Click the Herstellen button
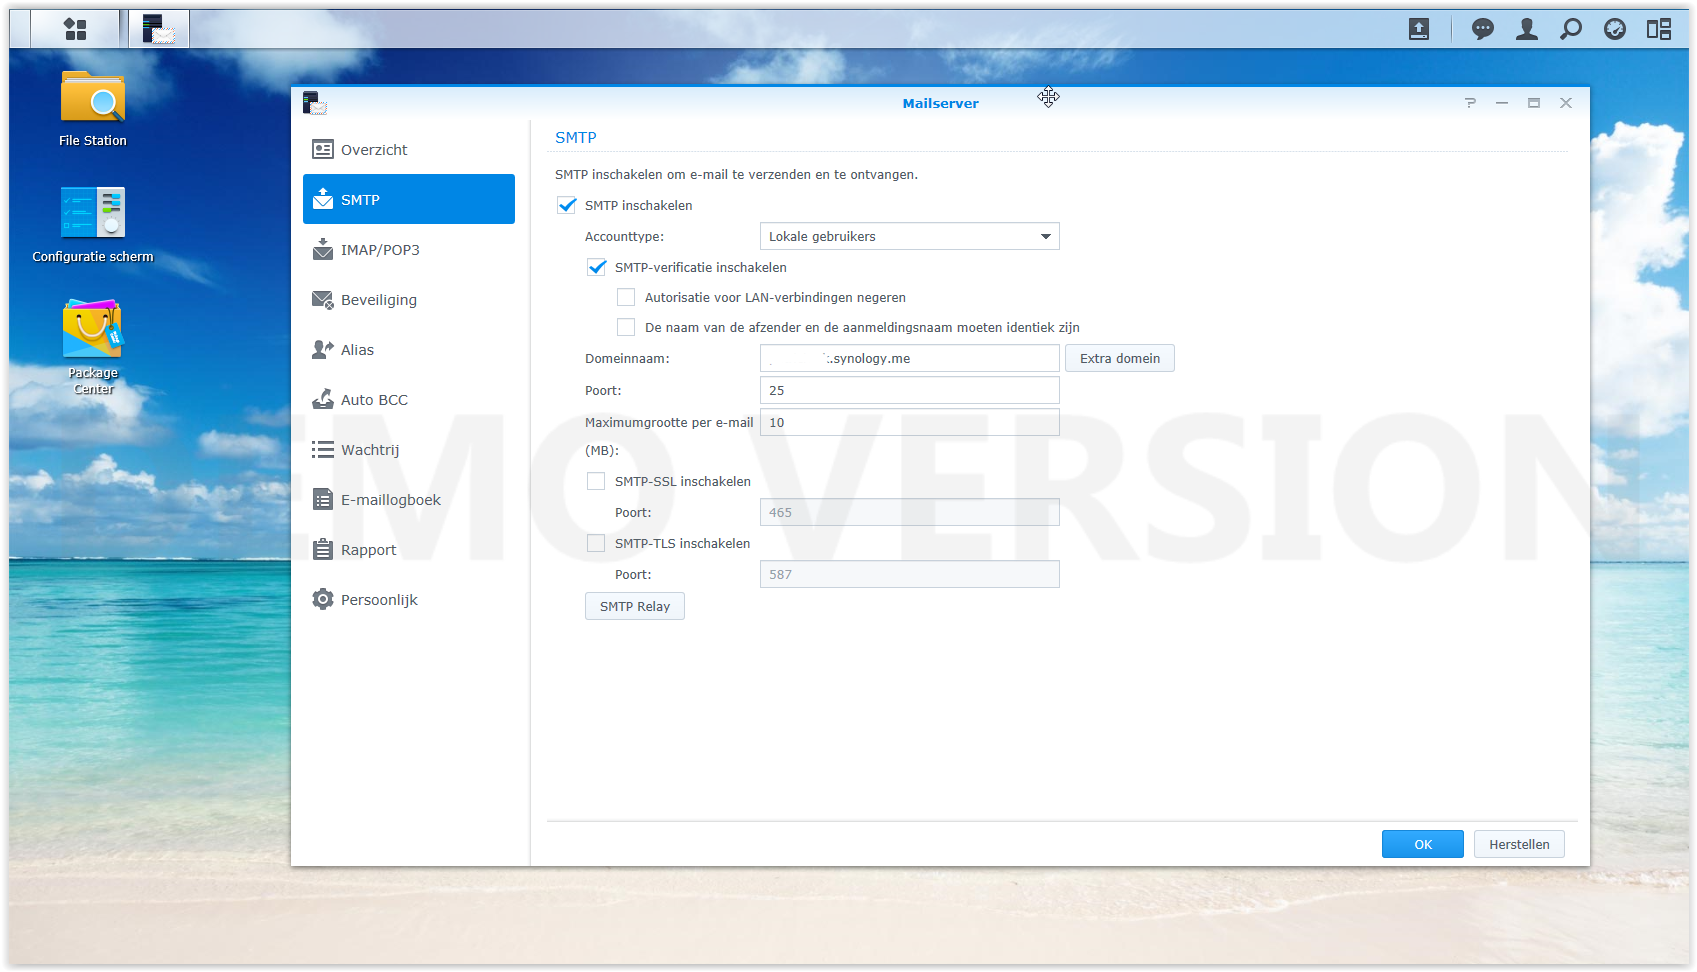Screen dimensions: 1697x972 pyautogui.click(x=1519, y=844)
